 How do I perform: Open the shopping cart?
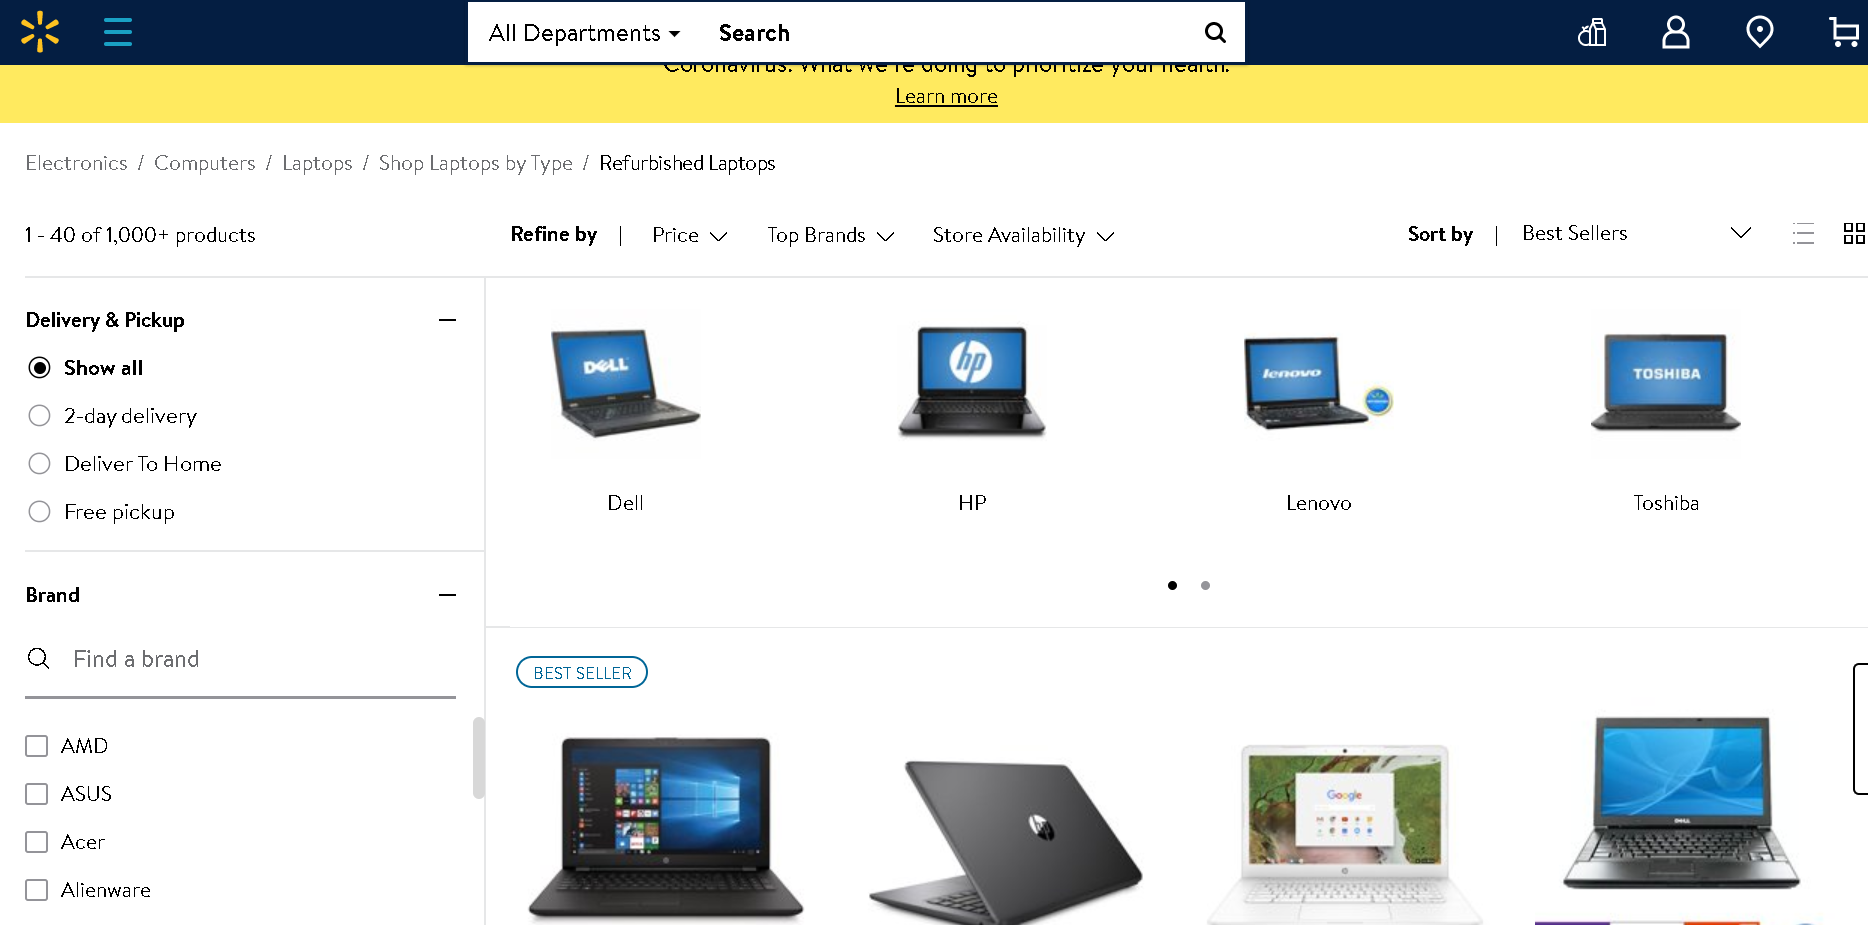(1844, 32)
